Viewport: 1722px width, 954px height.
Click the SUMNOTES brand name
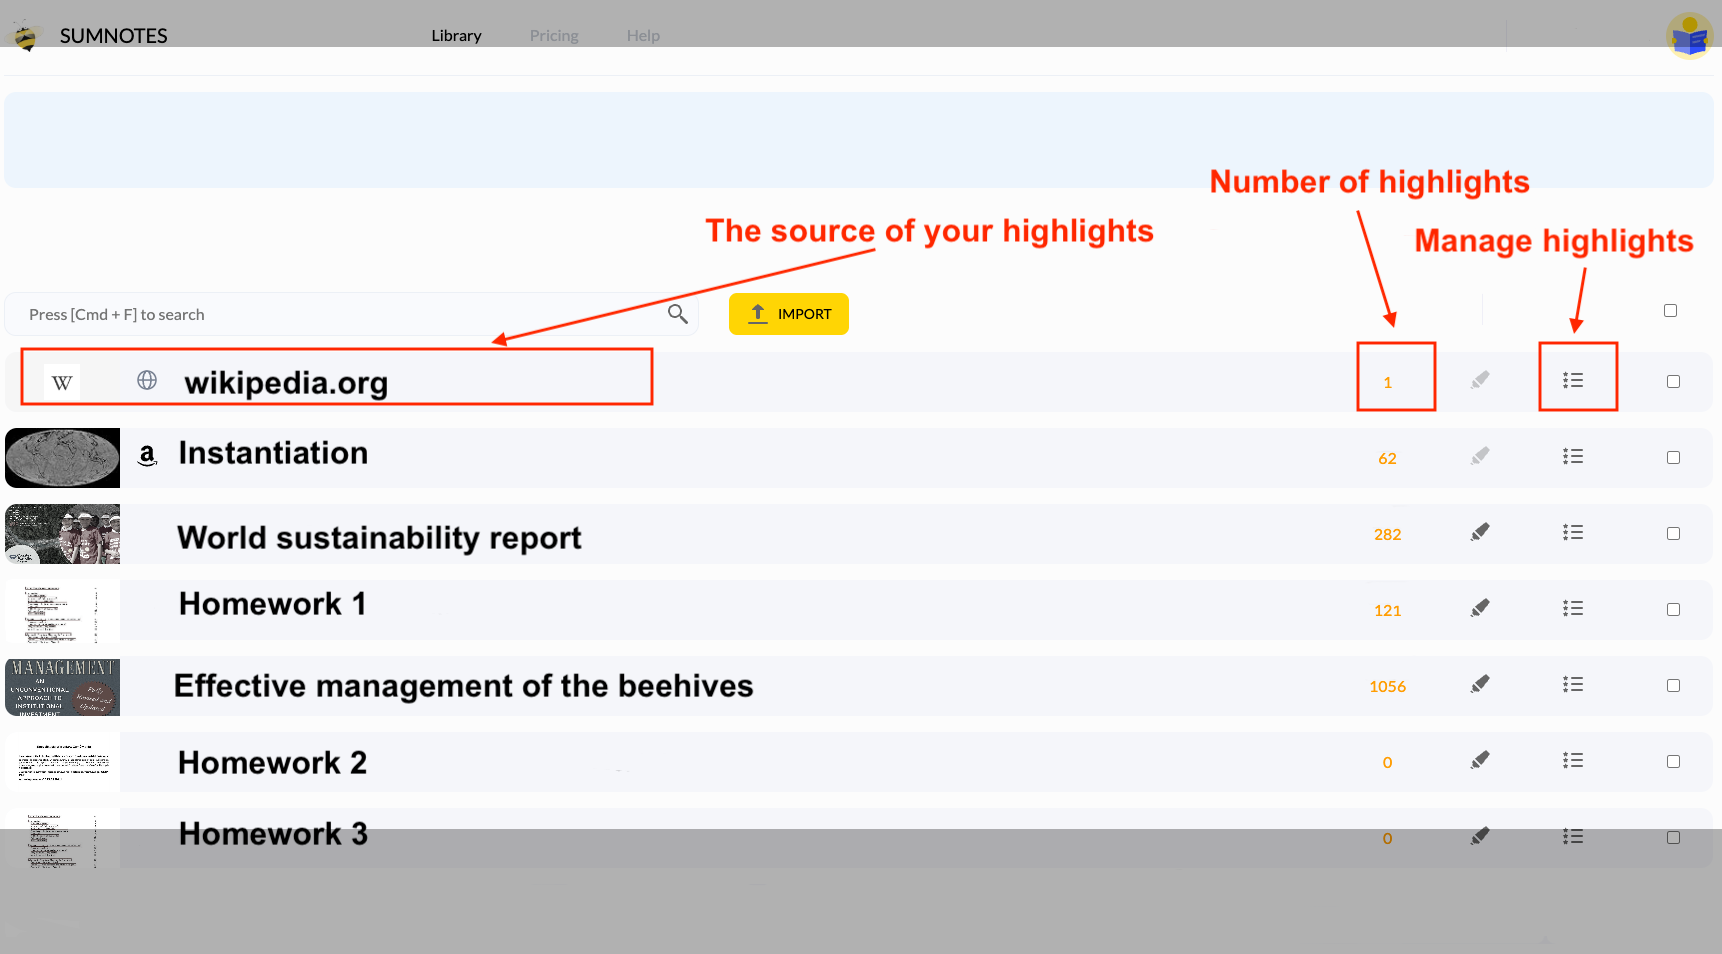pos(113,36)
